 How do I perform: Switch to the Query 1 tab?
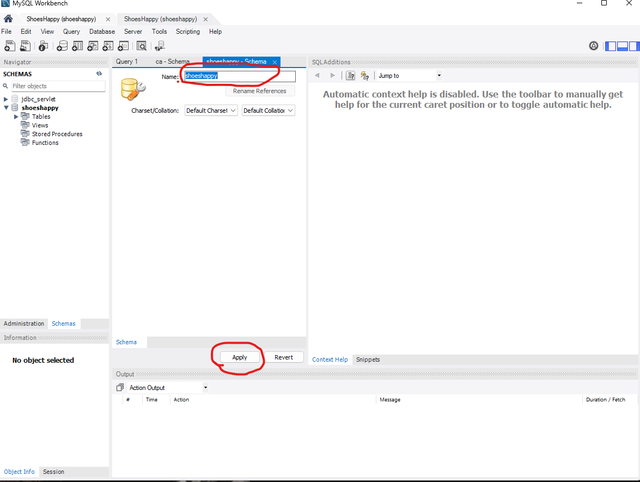(127, 62)
